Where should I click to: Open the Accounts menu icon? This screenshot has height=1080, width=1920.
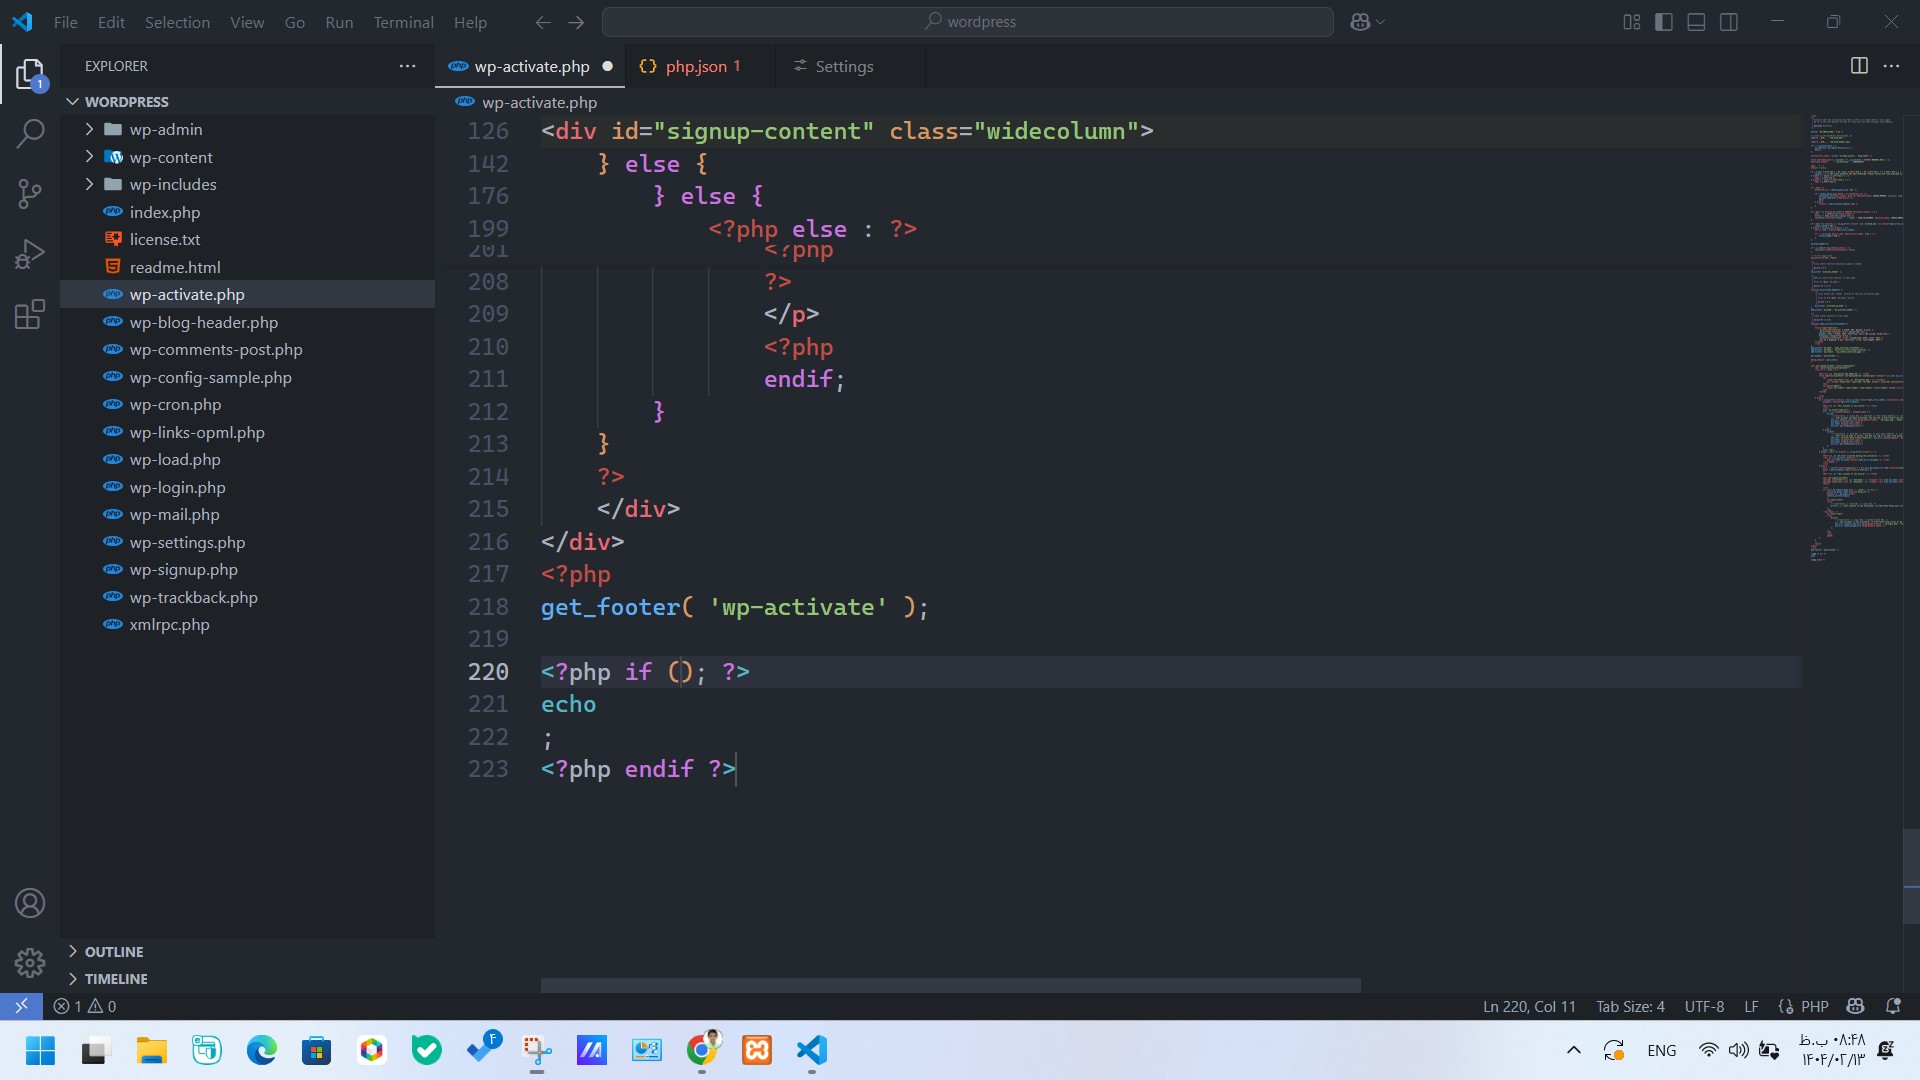(x=30, y=903)
